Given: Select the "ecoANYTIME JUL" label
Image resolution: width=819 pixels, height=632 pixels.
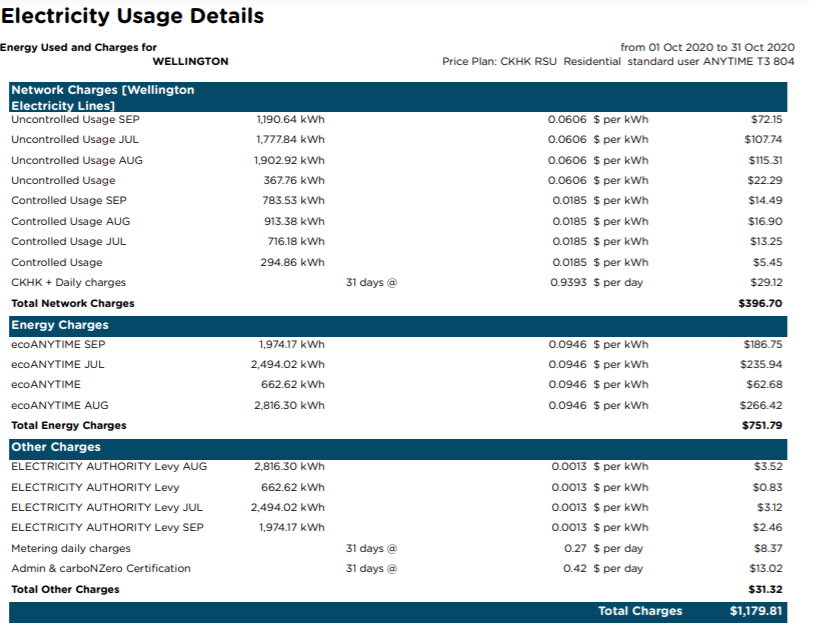Looking at the screenshot, I should pyautogui.click(x=57, y=365).
